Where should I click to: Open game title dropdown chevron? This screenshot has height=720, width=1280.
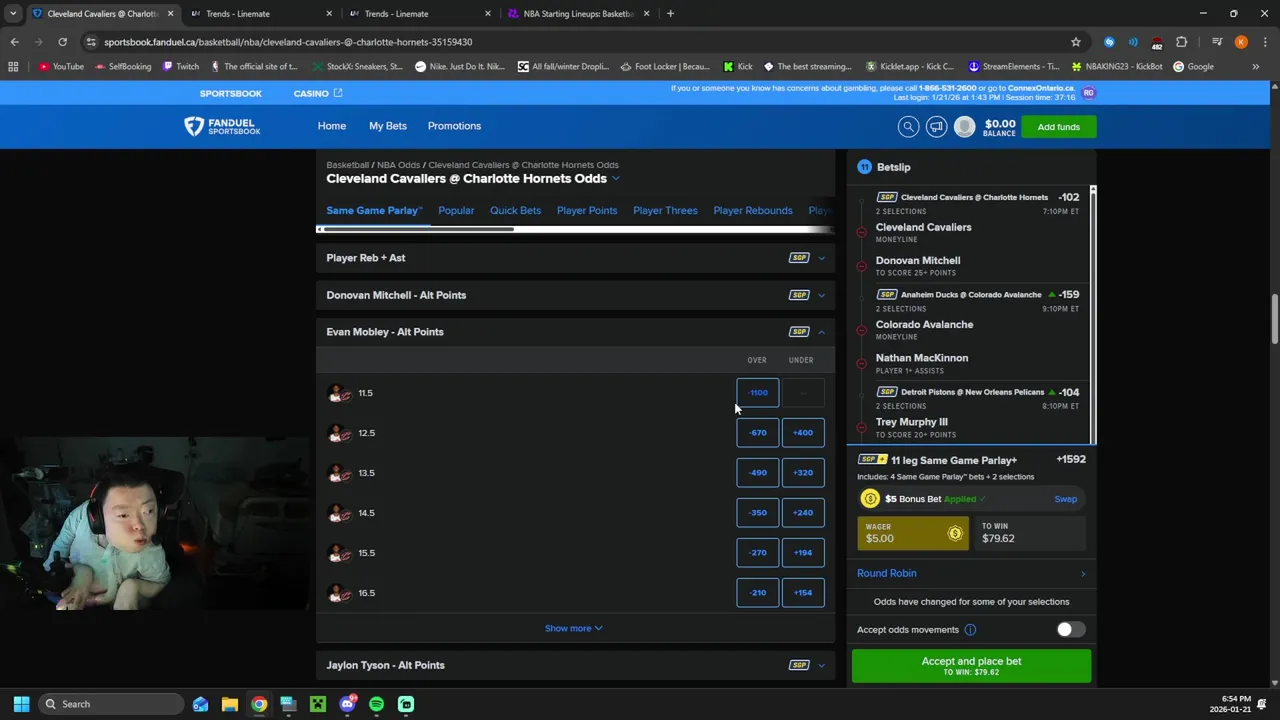616,179
